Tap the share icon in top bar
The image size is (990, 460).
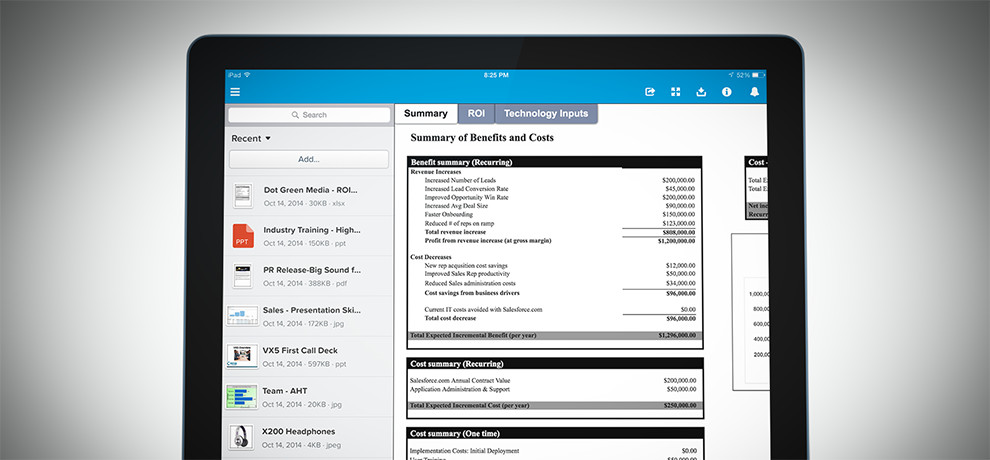pyautogui.click(x=650, y=92)
